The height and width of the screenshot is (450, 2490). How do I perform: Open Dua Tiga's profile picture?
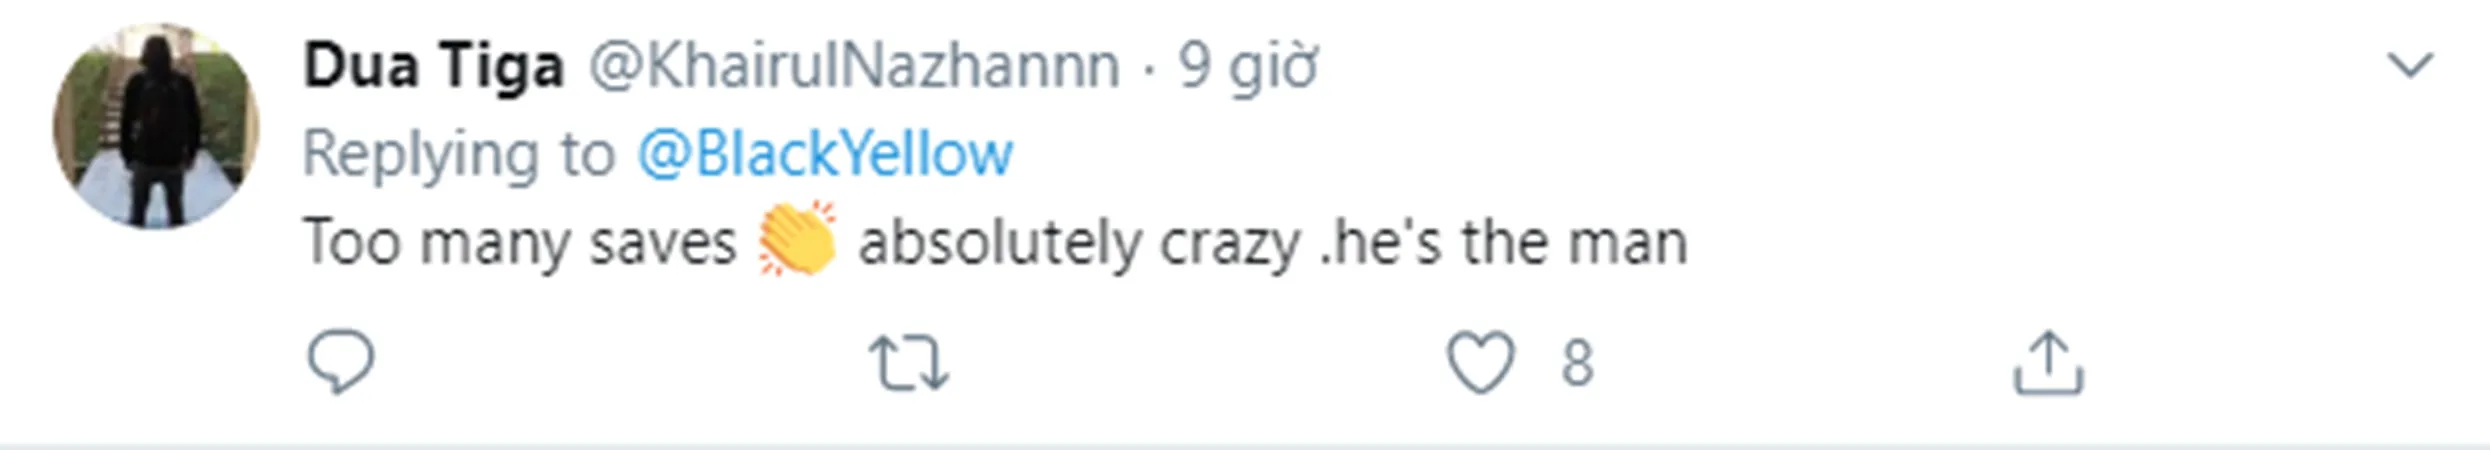click(x=156, y=126)
